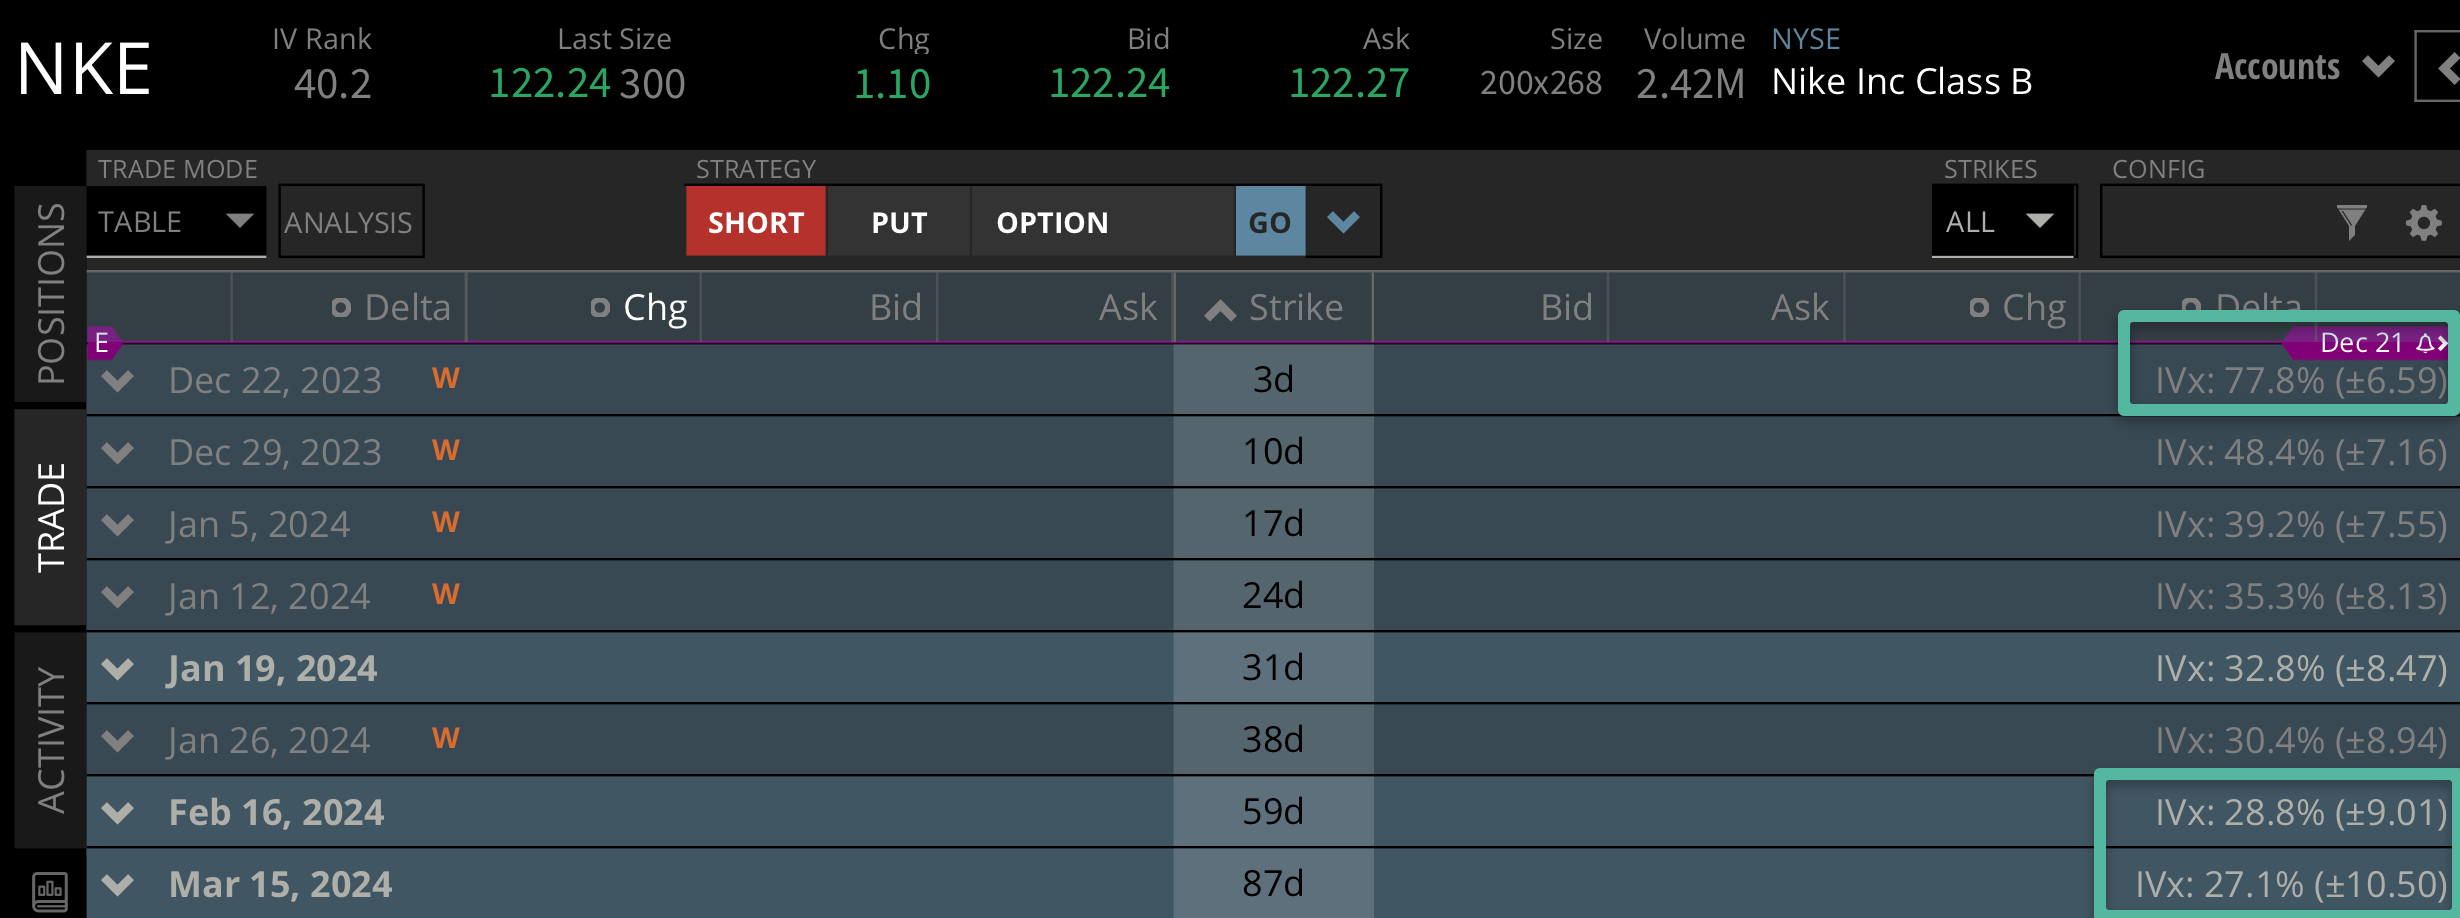Toggle the left Chg column selector
Screen dimensions: 2460x918
[x=600, y=308]
